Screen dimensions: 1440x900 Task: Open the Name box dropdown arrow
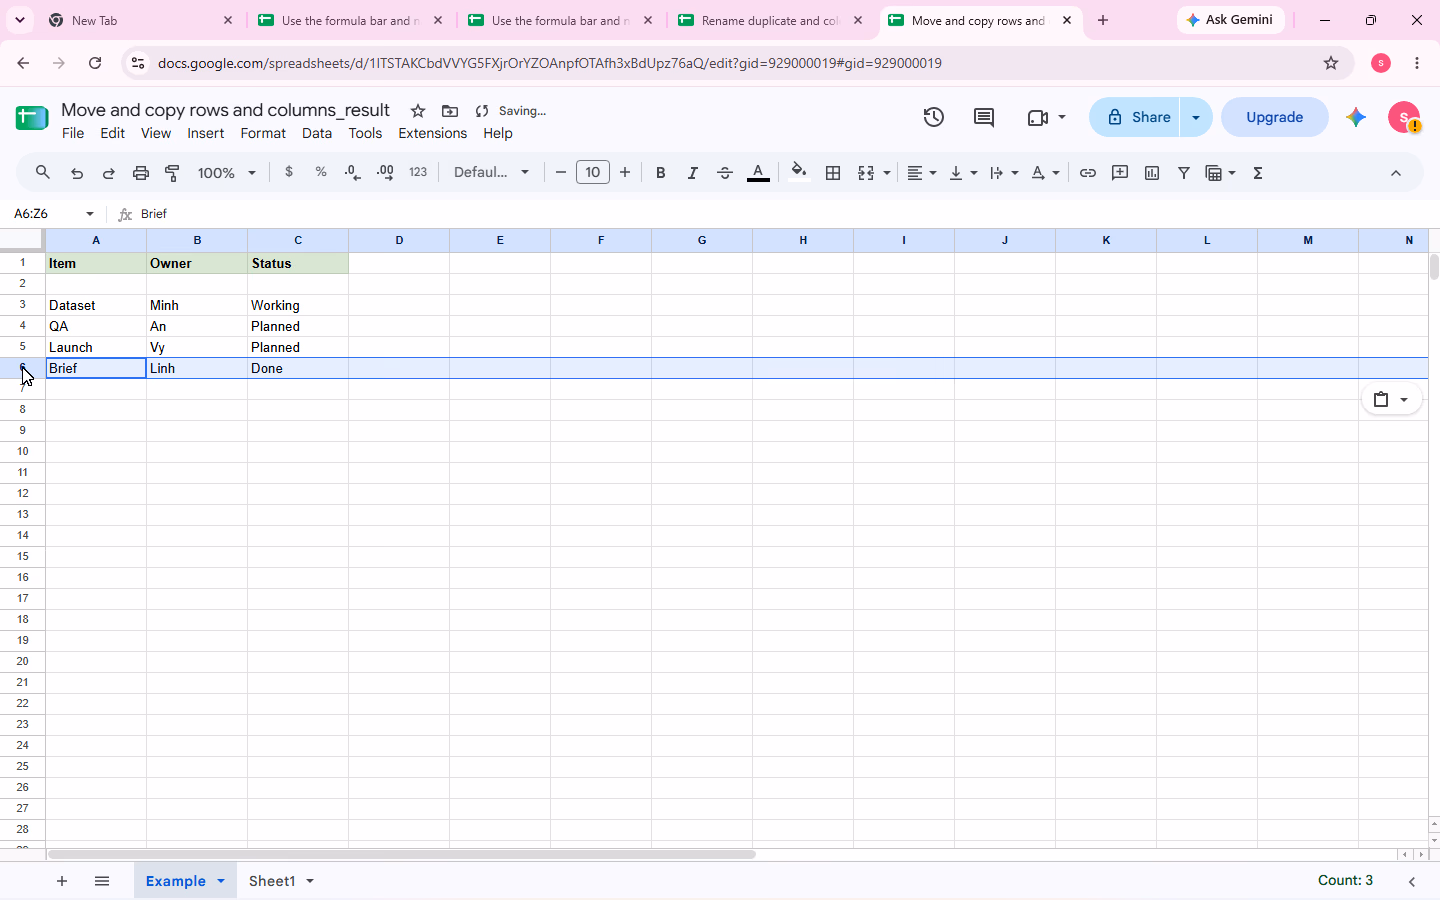[x=90, y=214]
